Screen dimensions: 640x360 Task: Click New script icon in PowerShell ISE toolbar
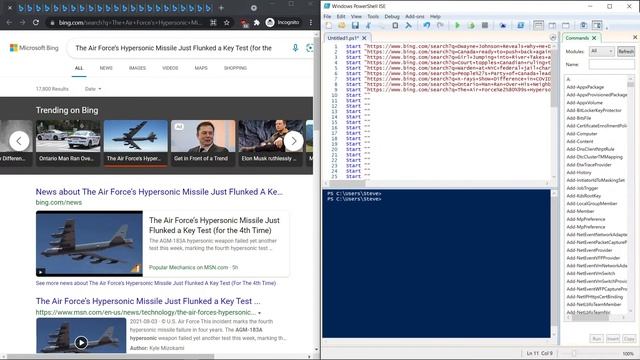tap(329, 25)
